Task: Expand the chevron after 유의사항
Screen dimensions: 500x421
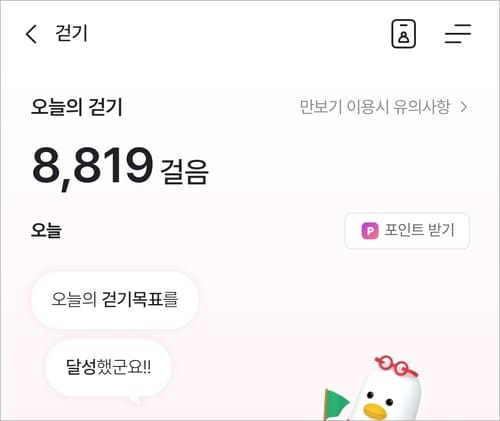Action: point(463,107)
